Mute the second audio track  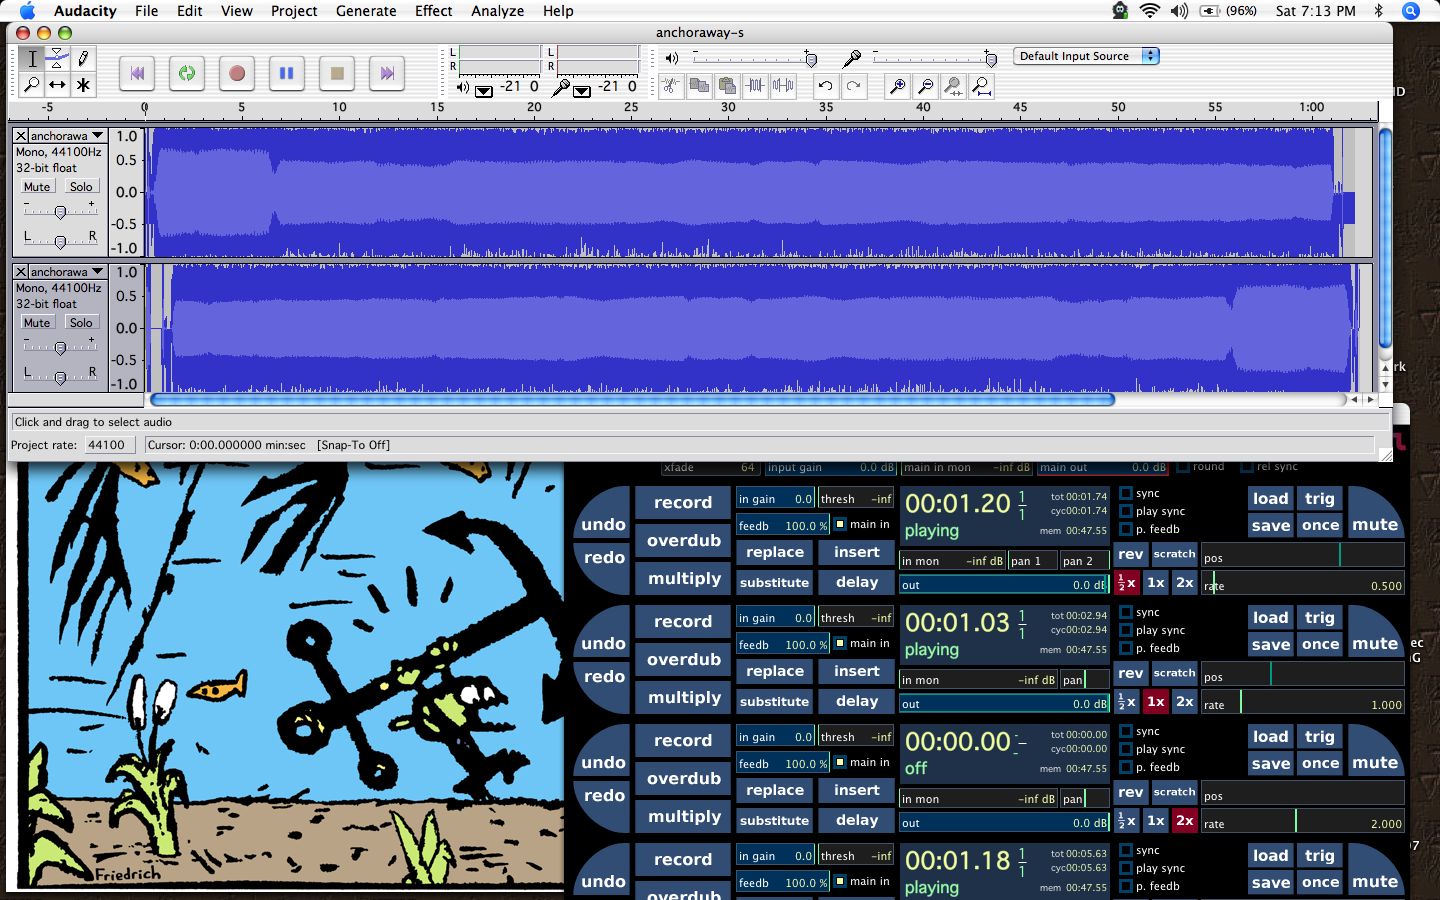[37, 323]
